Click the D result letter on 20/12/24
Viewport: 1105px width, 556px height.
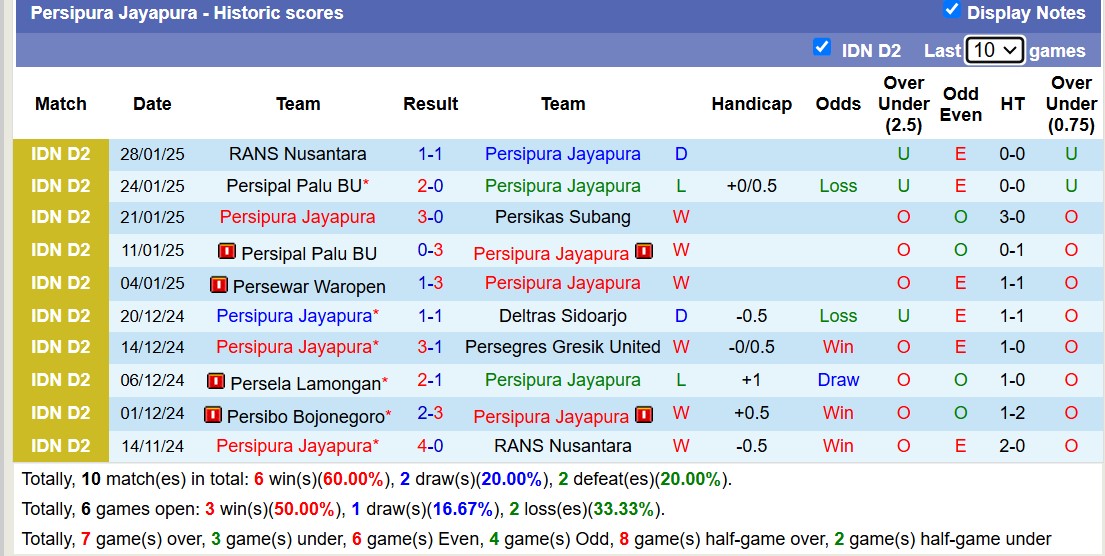coord(681,316)
